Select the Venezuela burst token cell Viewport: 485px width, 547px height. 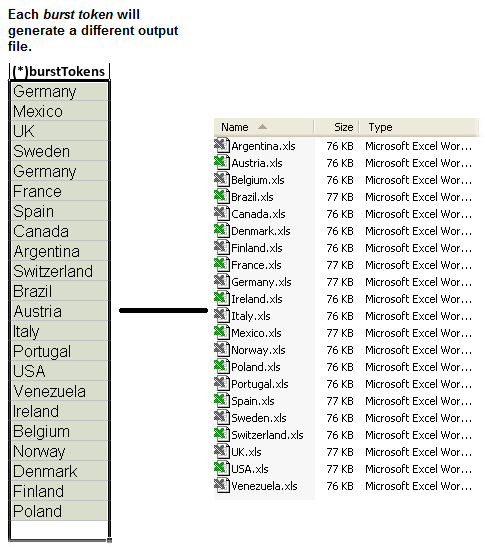(59, 391)
